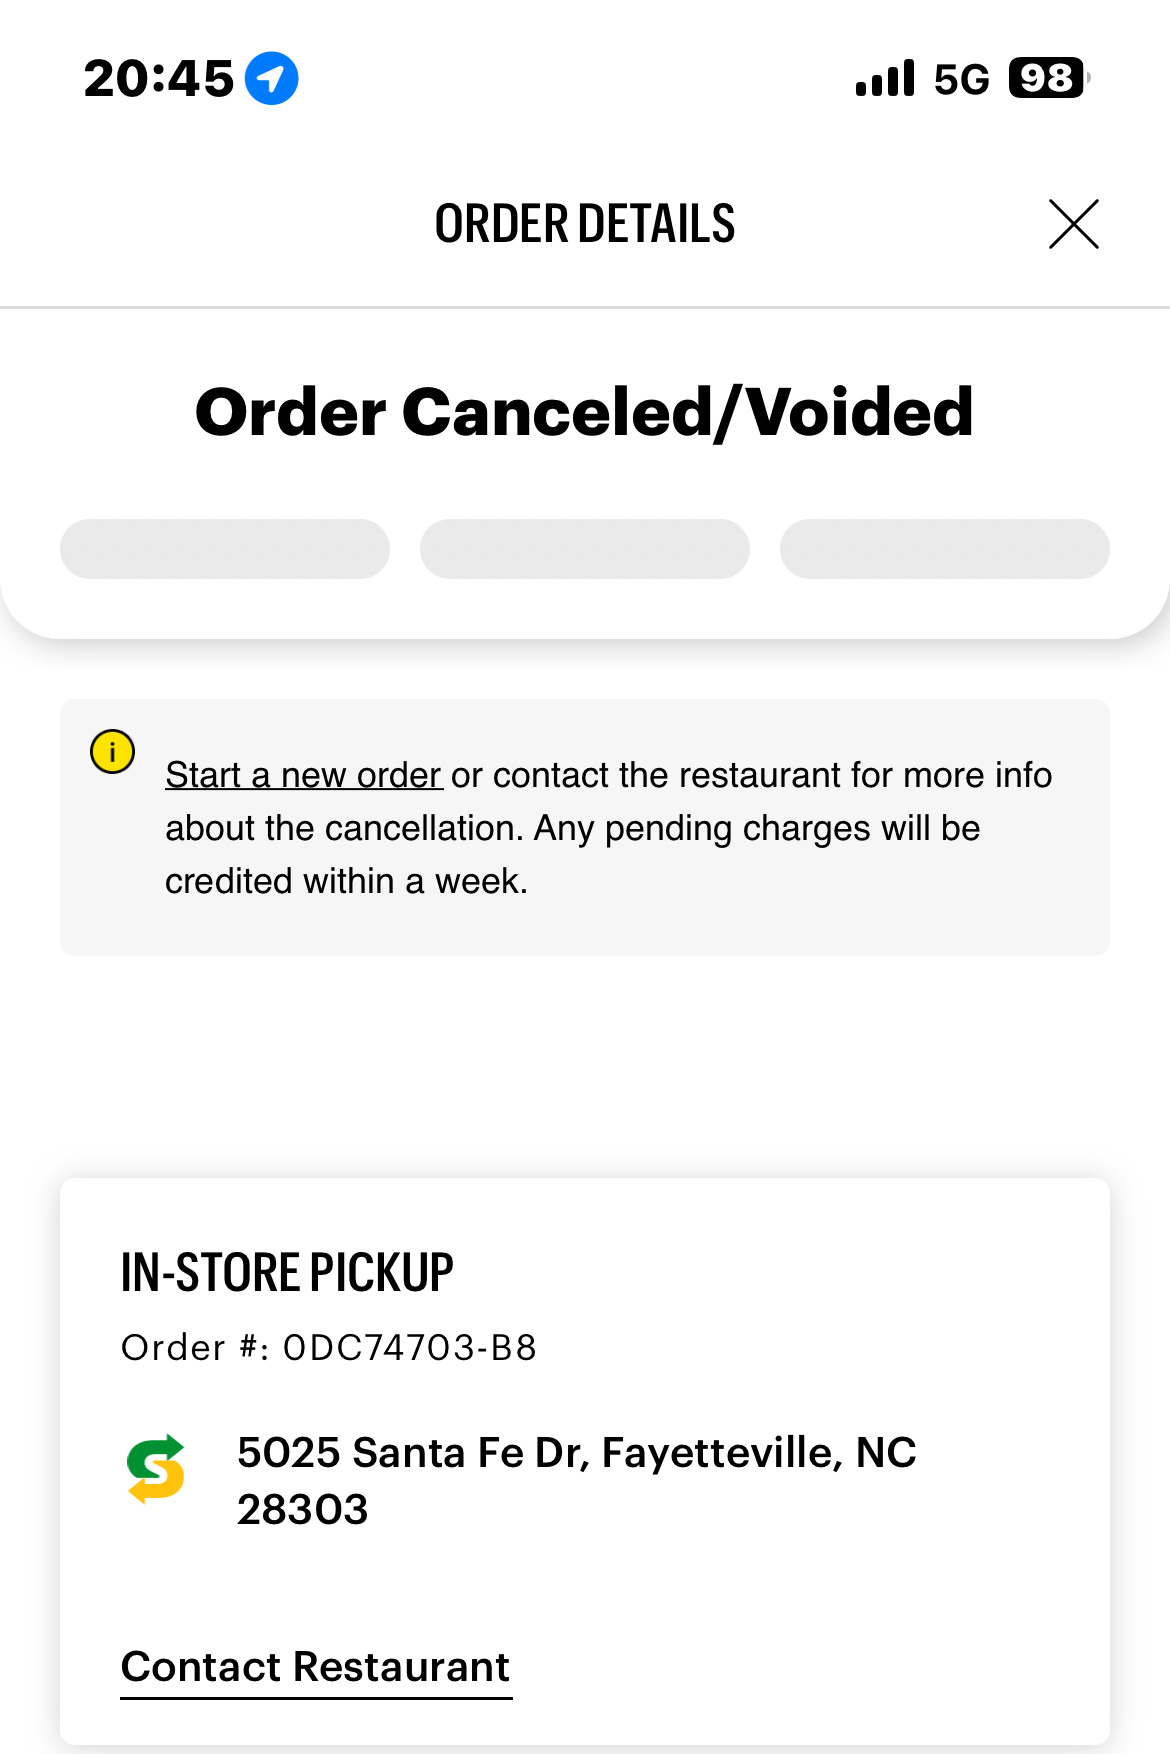The width and height of the screenshot is (1170, 1754).
Task: Tap the Order Canceled/Voided status heading
Action: [585, 412]
